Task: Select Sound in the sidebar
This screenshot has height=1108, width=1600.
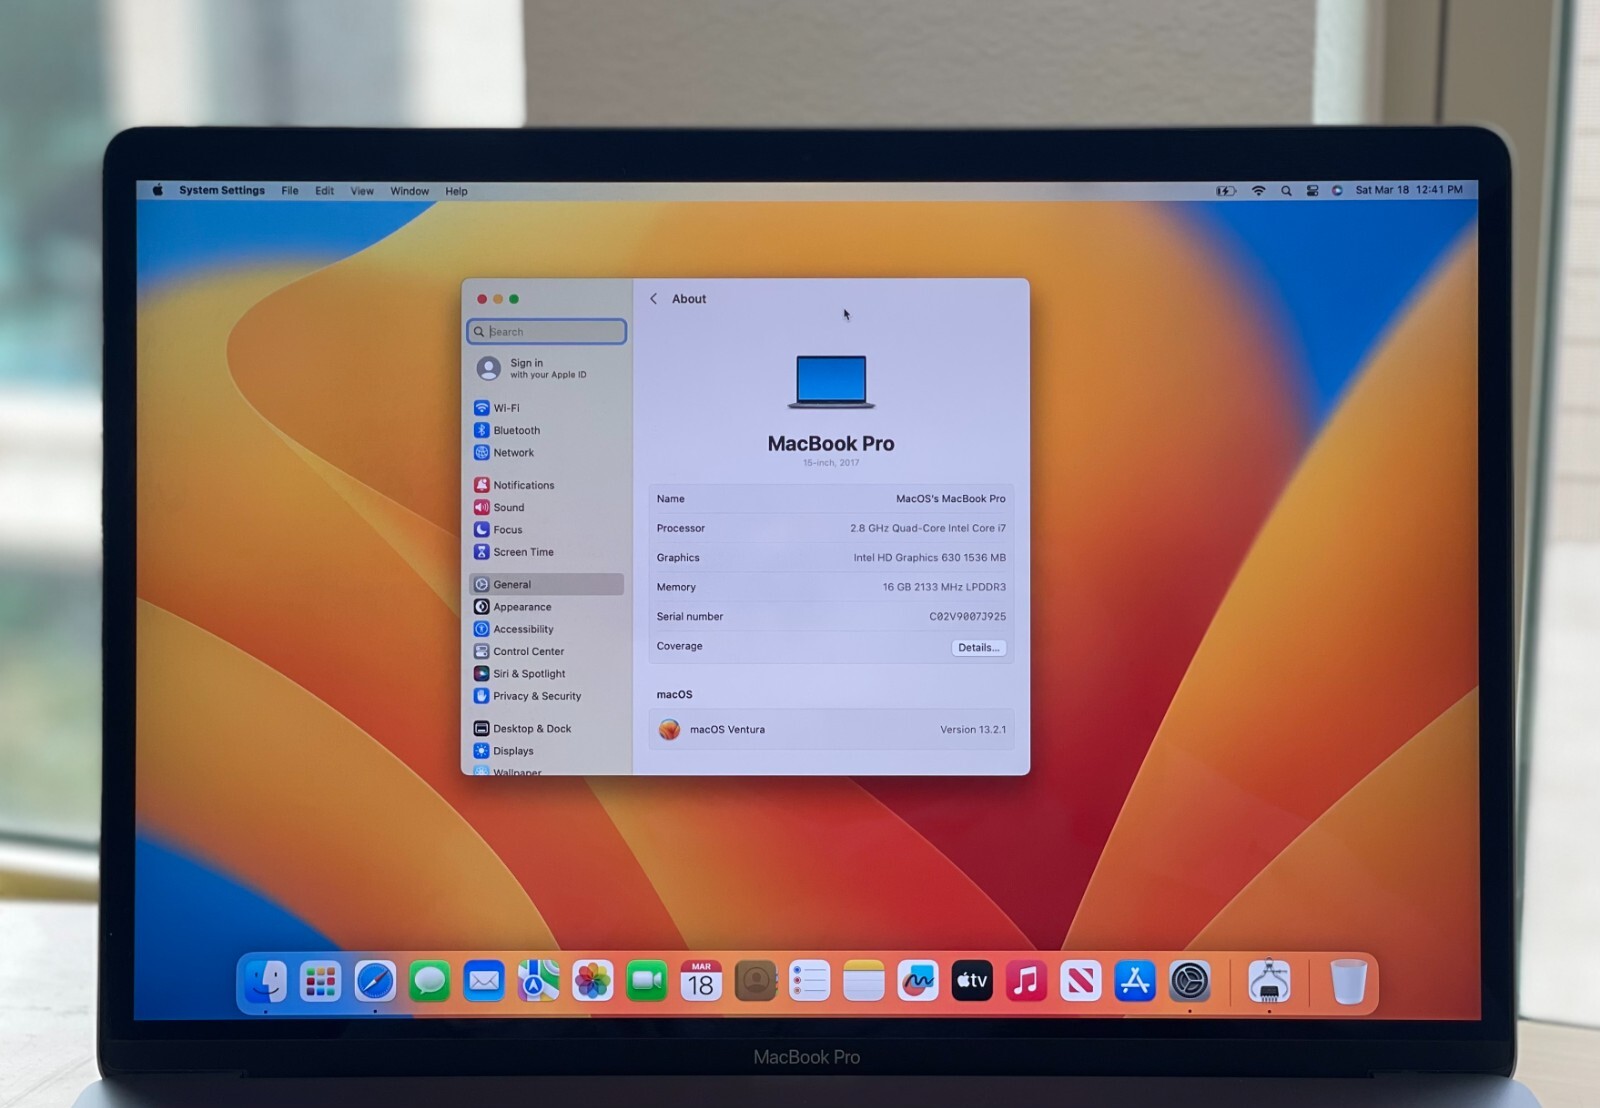Action: click(x=547, y=507)
